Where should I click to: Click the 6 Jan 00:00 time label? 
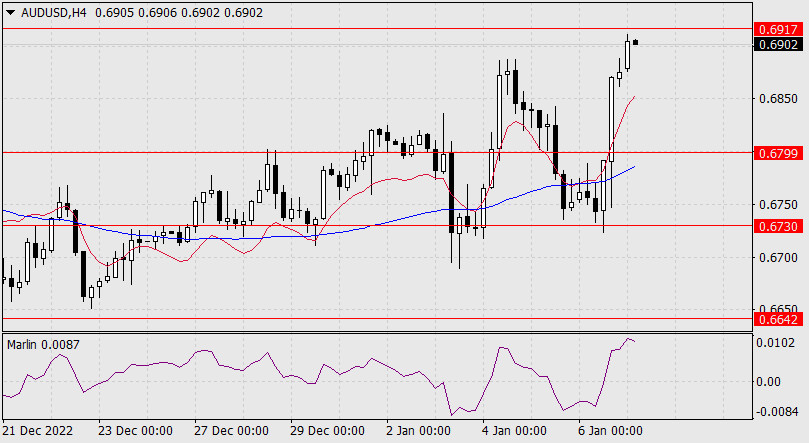[x=610, y=431]
